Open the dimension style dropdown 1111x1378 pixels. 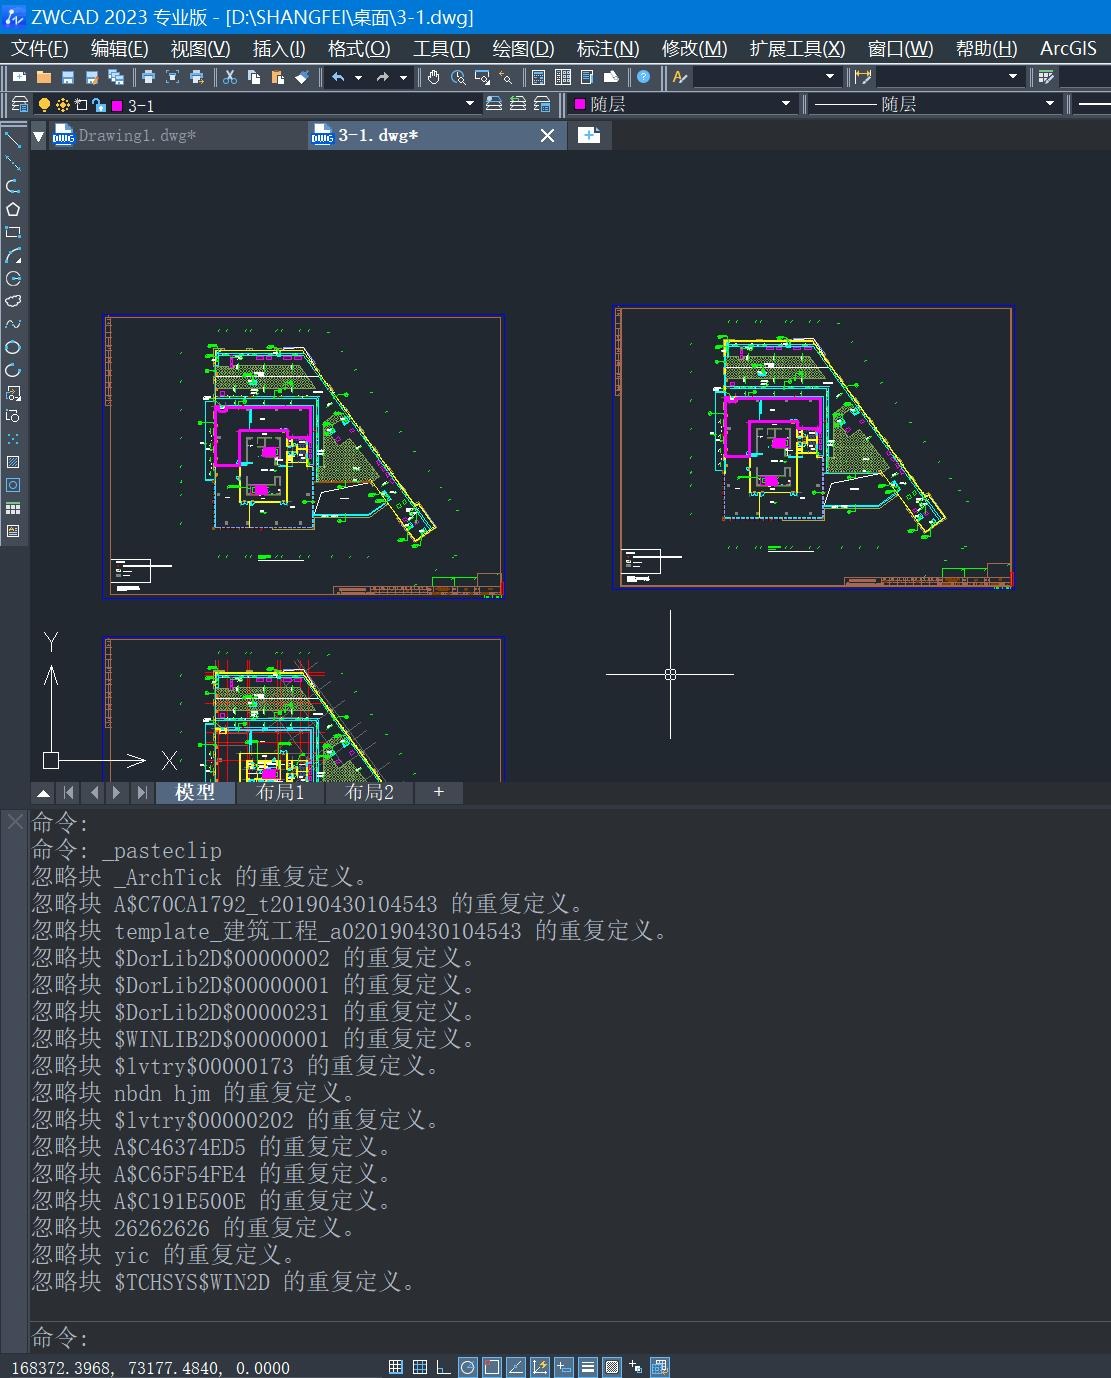(1012, 77)
